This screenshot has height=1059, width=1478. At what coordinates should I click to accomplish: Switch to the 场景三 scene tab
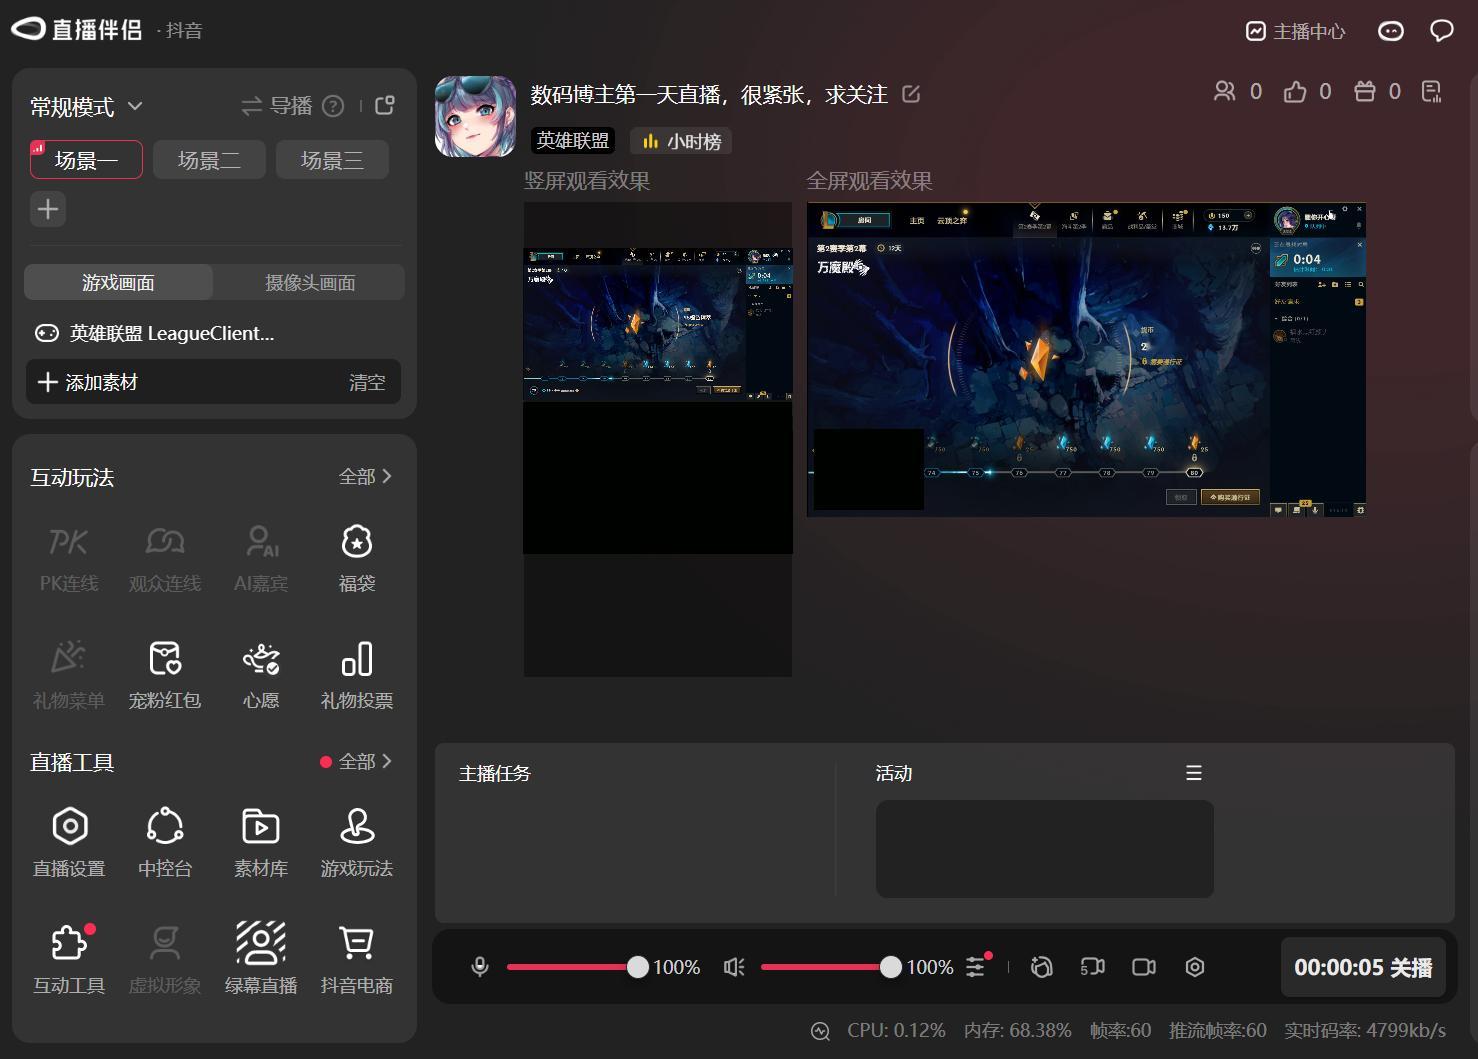point(332,160)
